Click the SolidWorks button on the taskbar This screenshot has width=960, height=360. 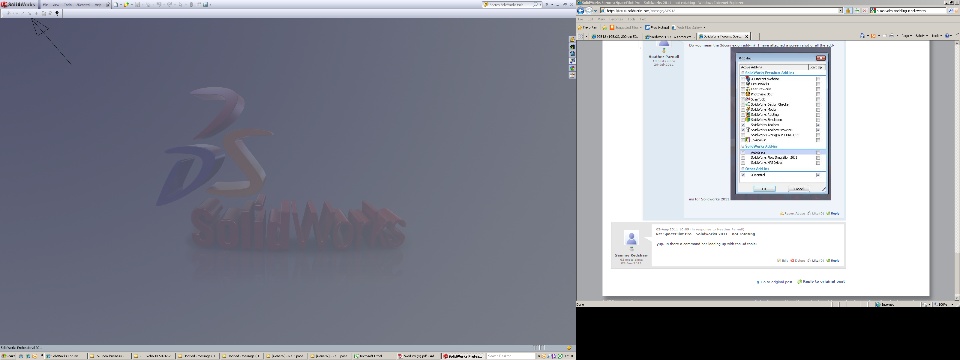coord(462,356)
